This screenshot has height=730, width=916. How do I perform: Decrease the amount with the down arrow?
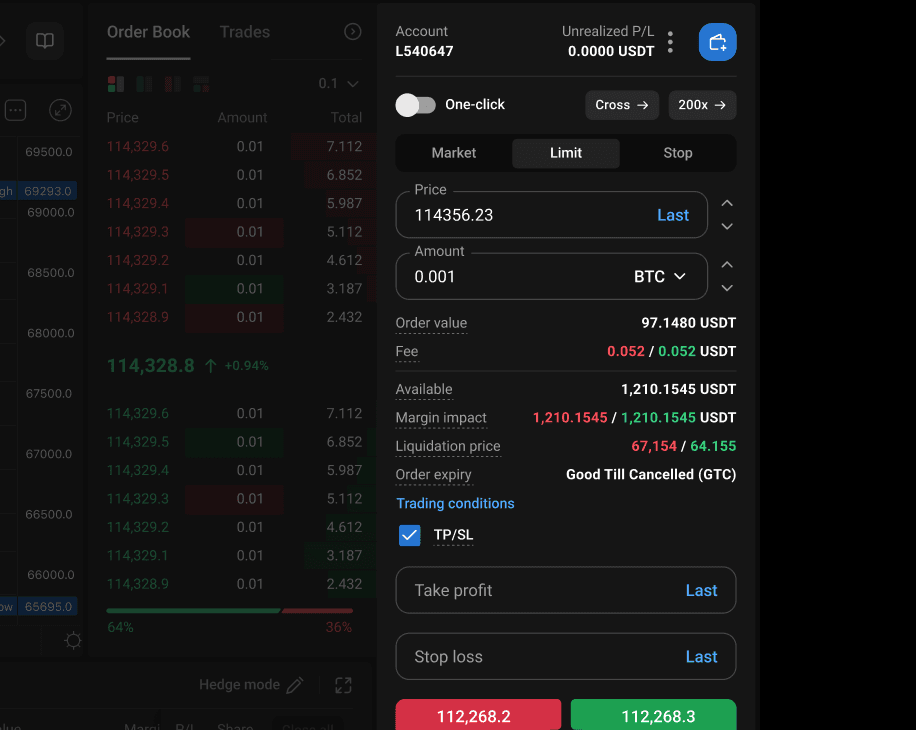(727, 288)
